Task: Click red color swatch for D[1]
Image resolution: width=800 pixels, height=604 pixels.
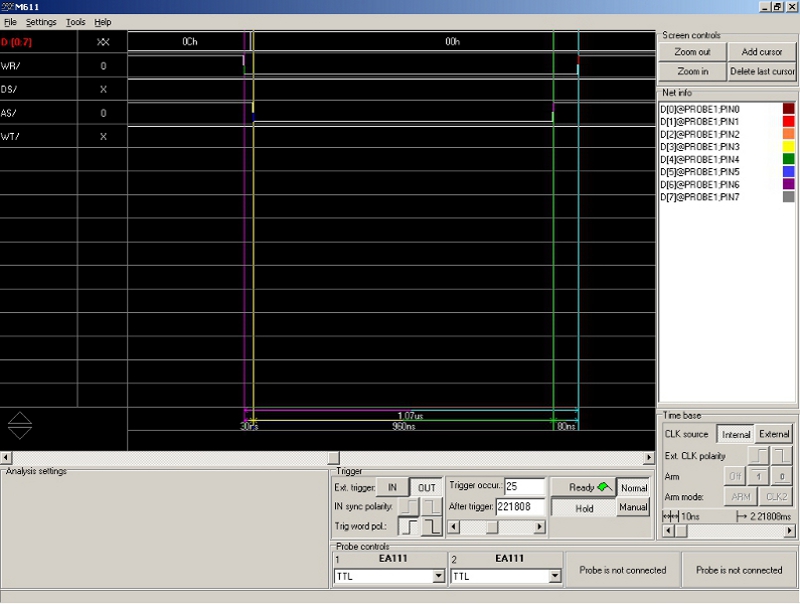Action: [788, 121]
